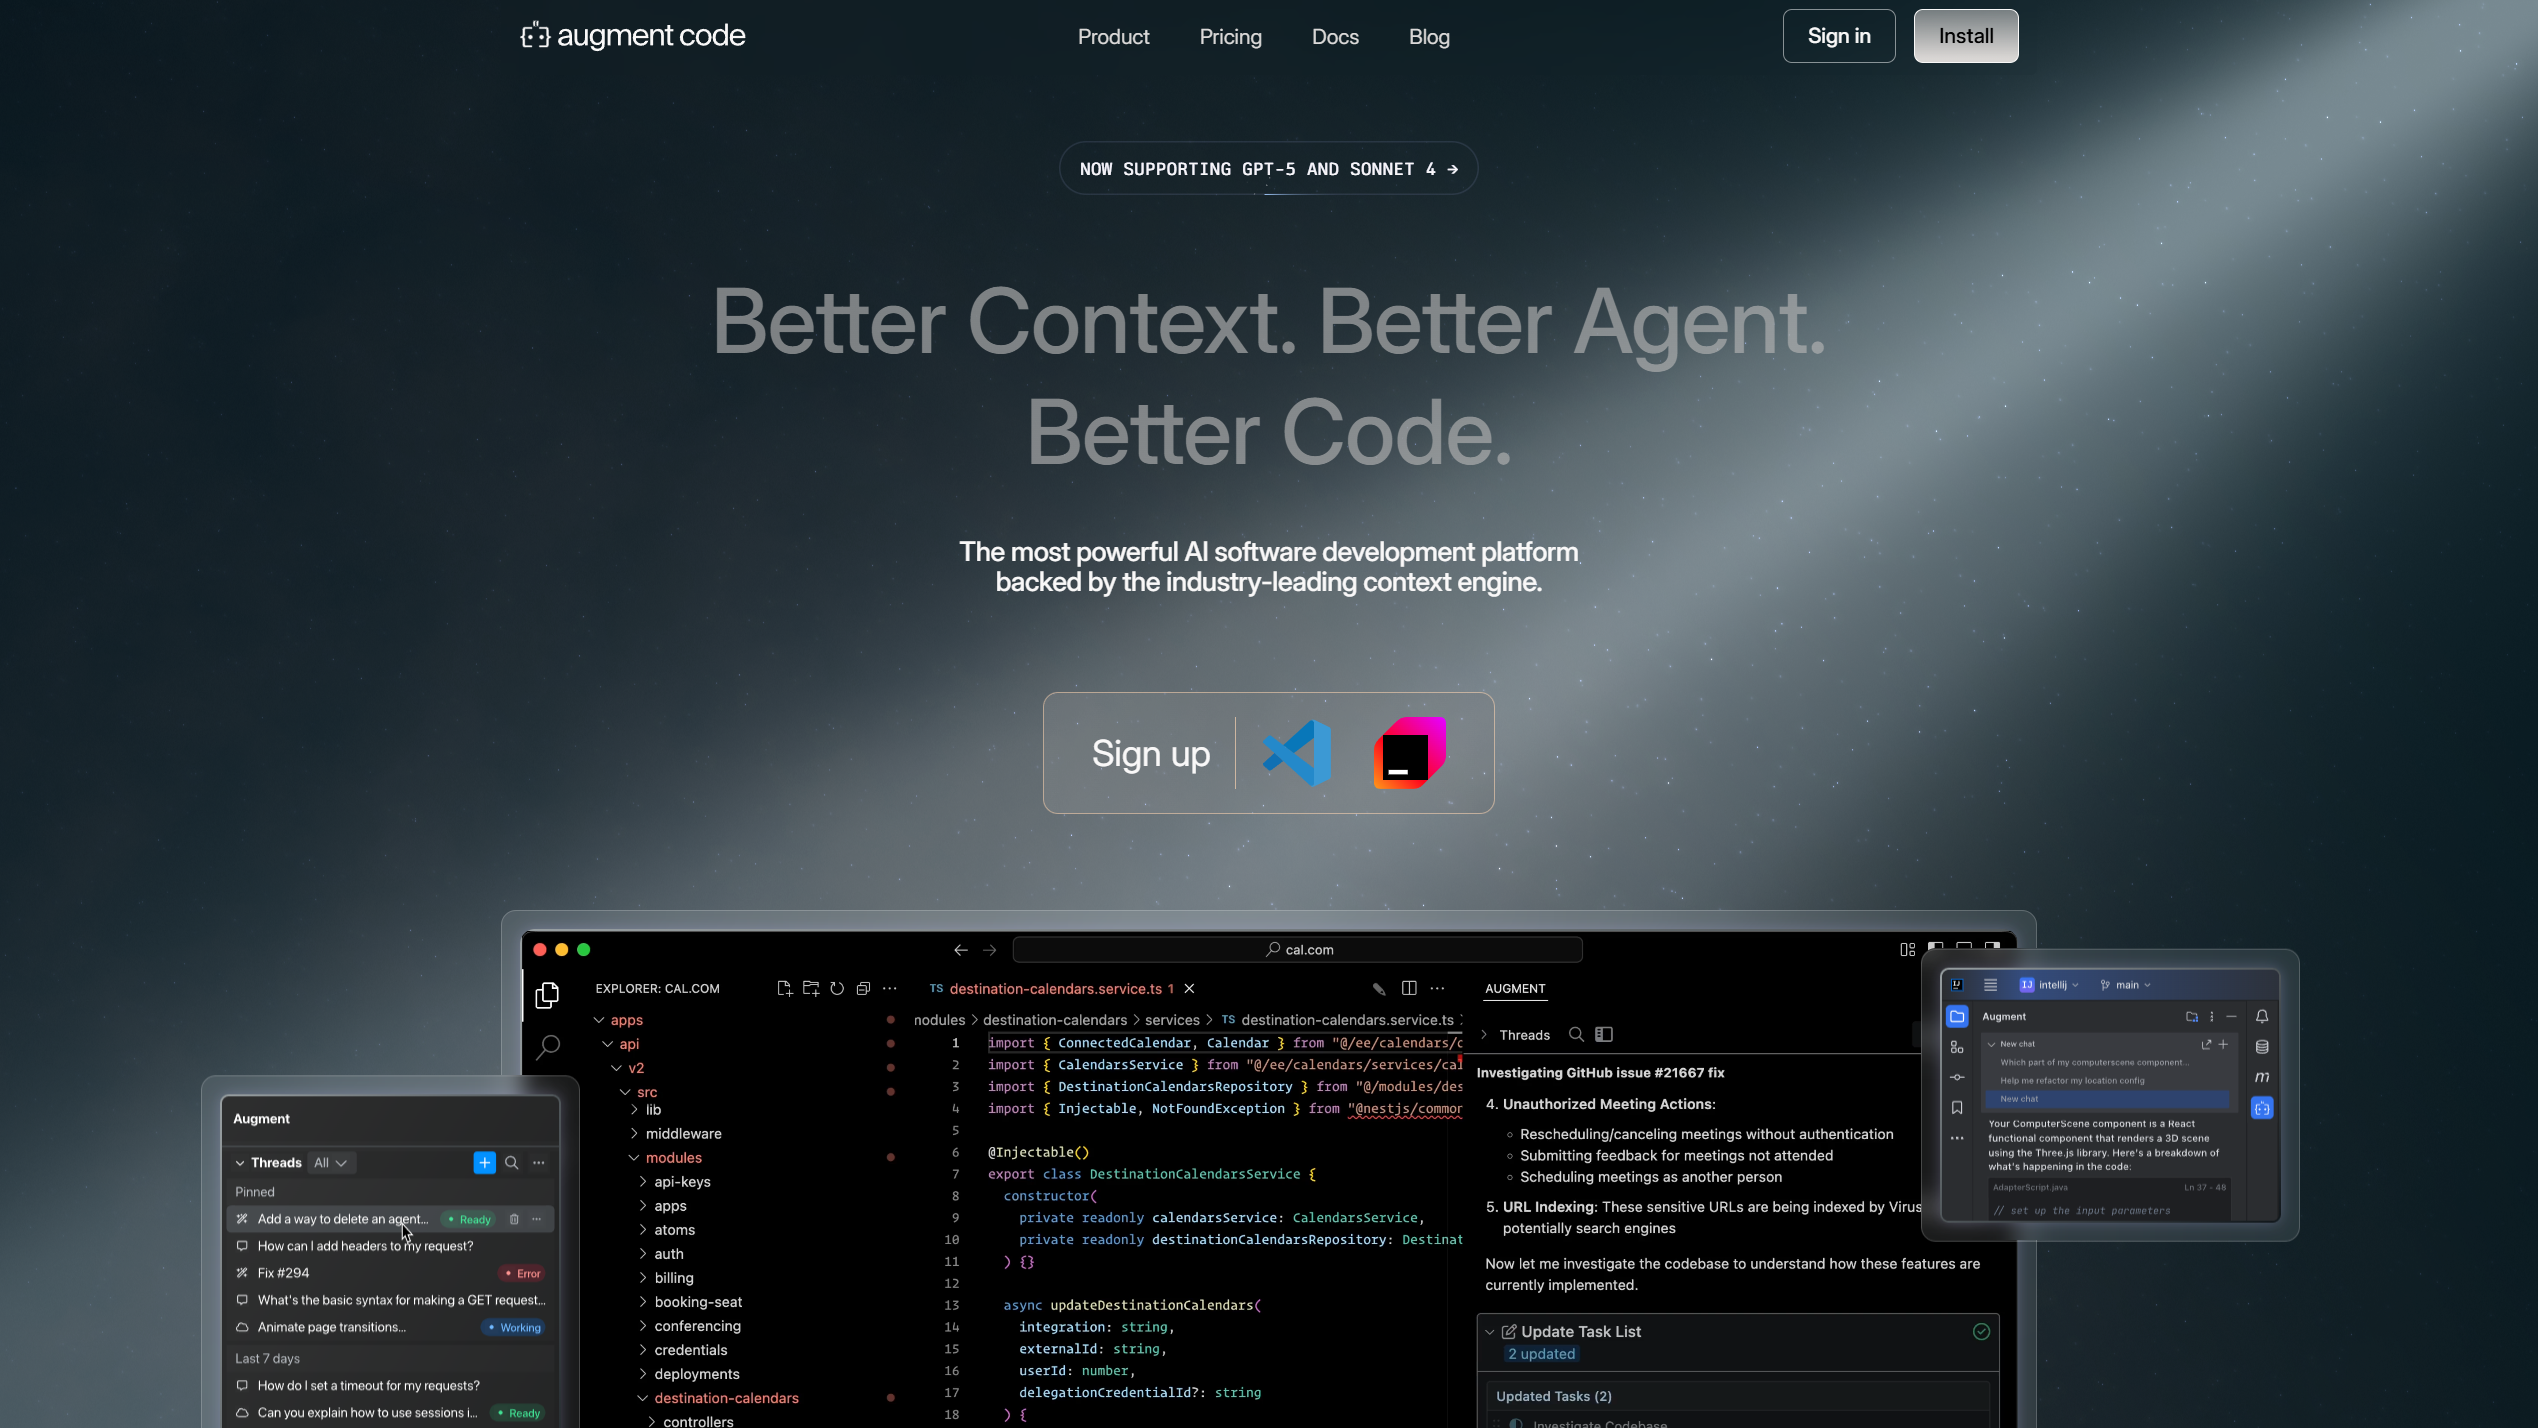2540x1428 pixels.
Task: Click the Sign up button
Action: coord(1151,753)
